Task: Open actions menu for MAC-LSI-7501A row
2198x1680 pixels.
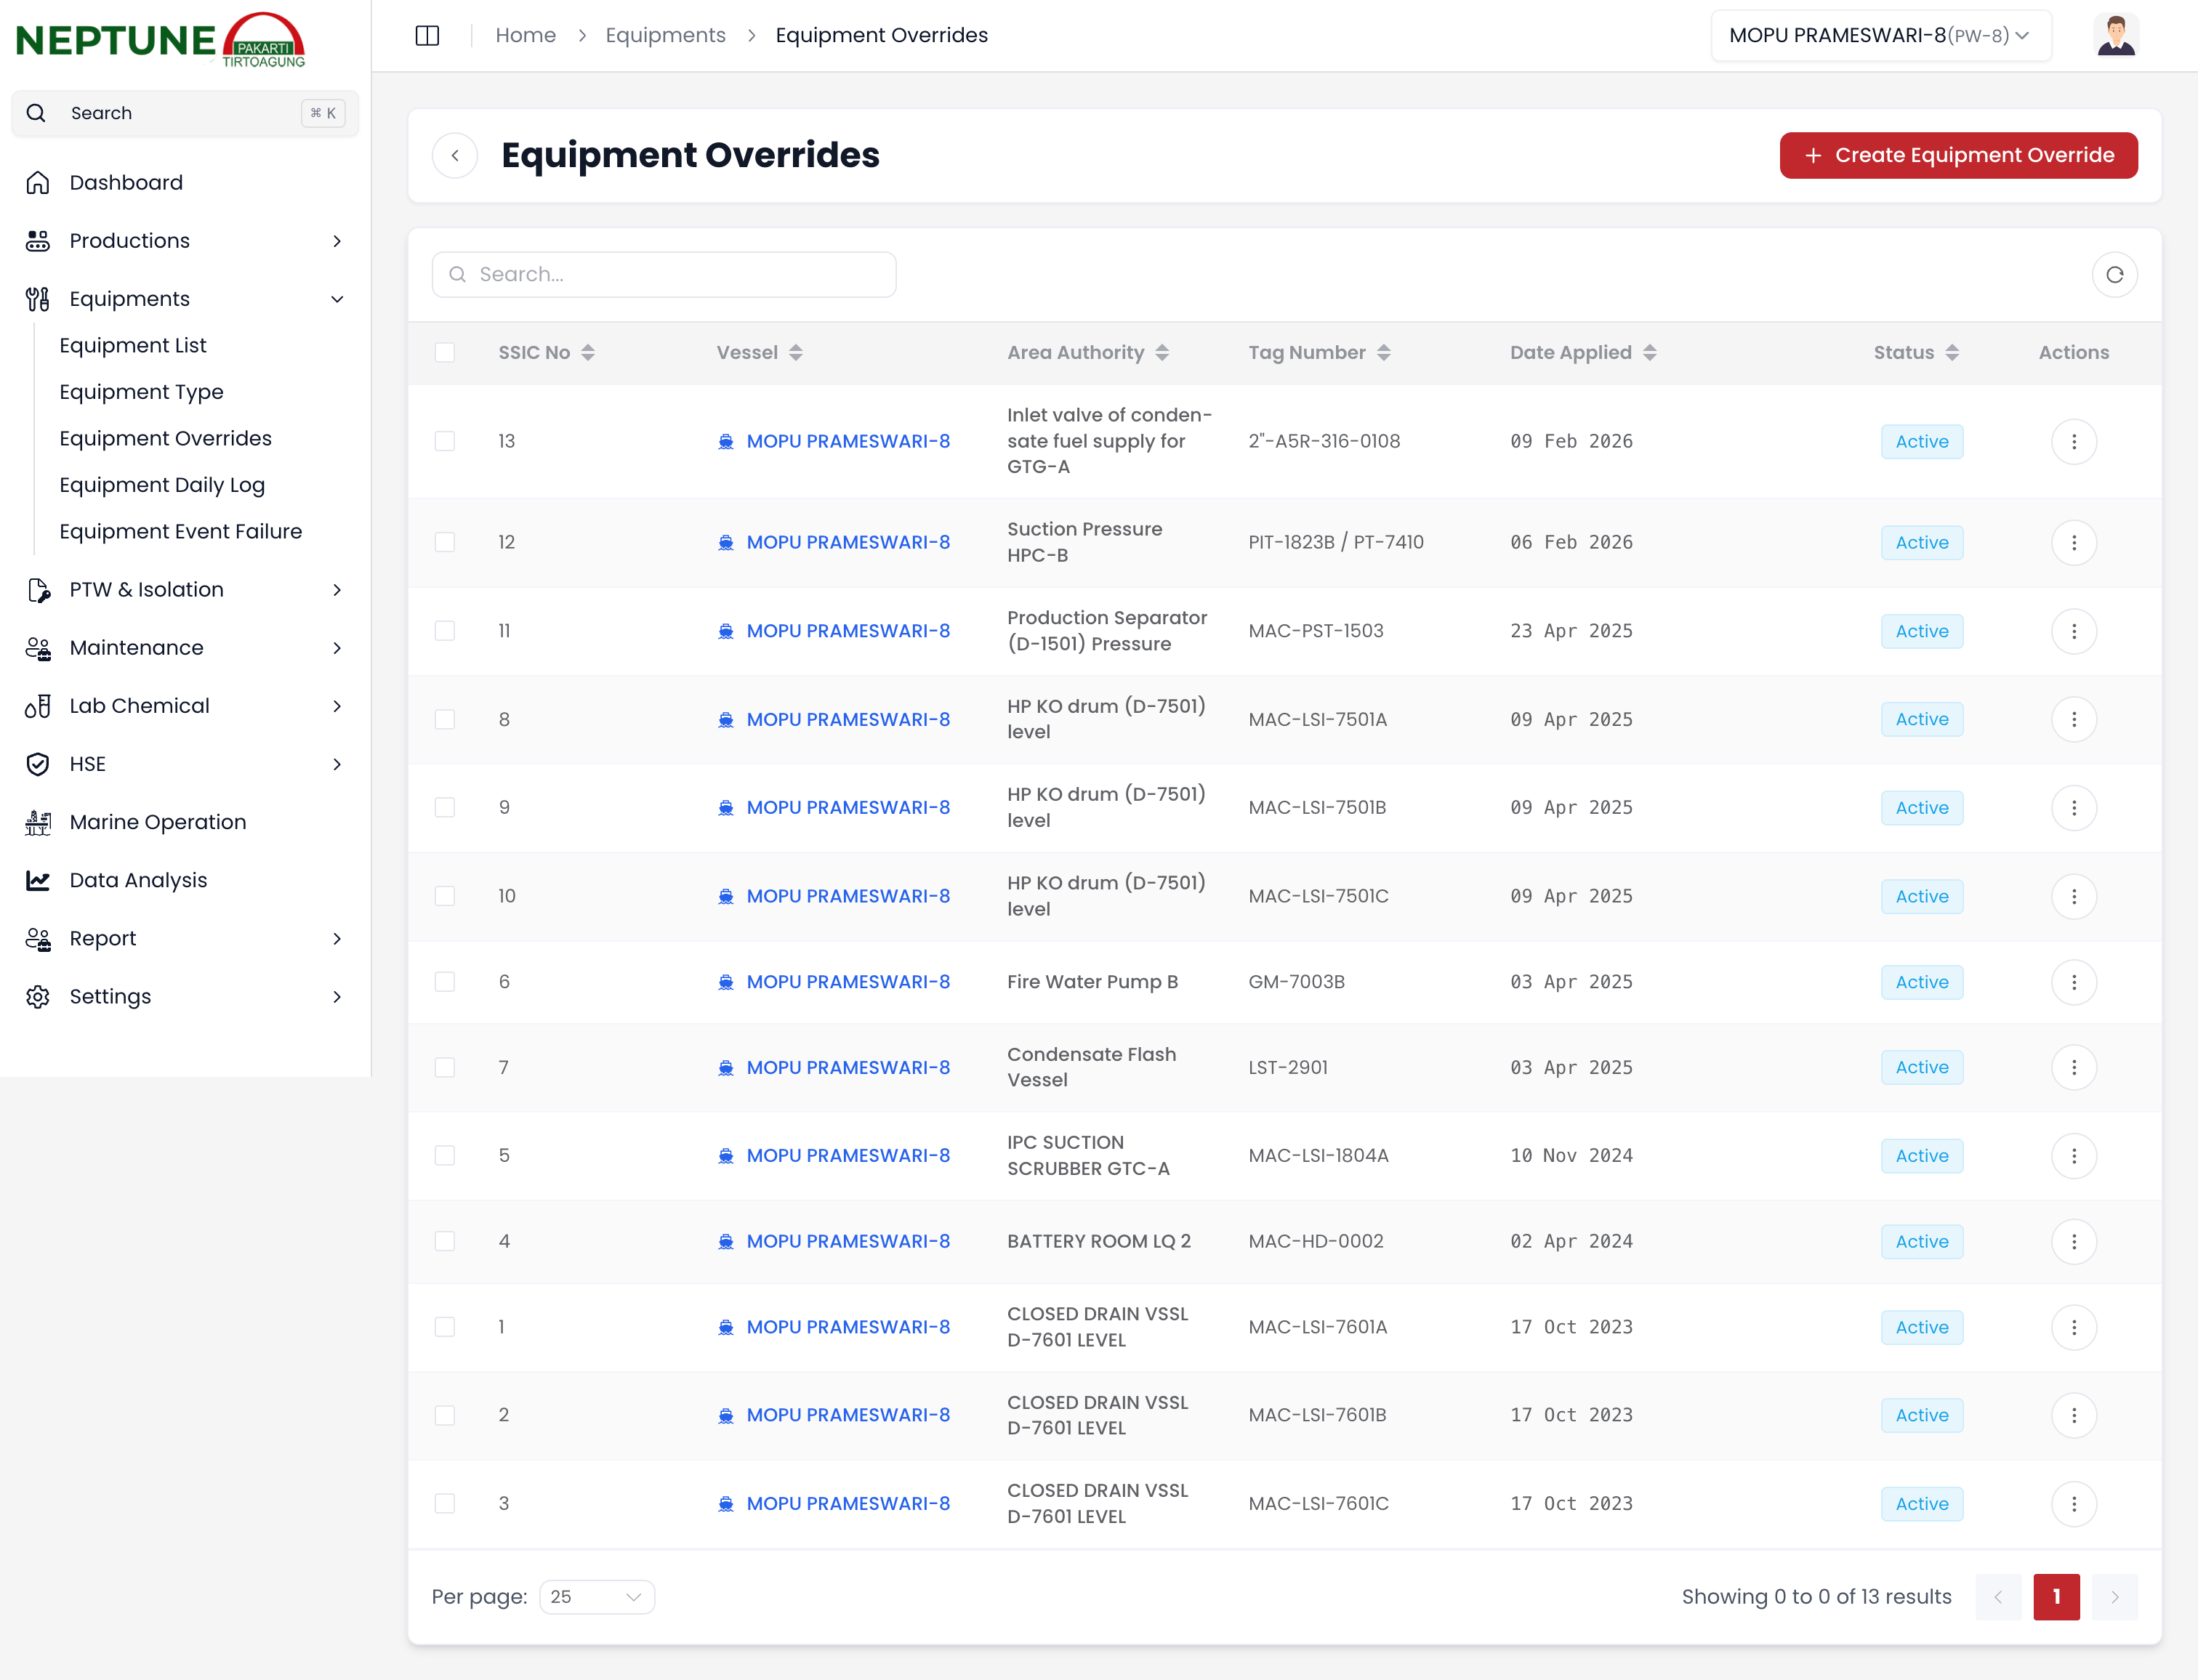Action: [x=2073, y=719]
